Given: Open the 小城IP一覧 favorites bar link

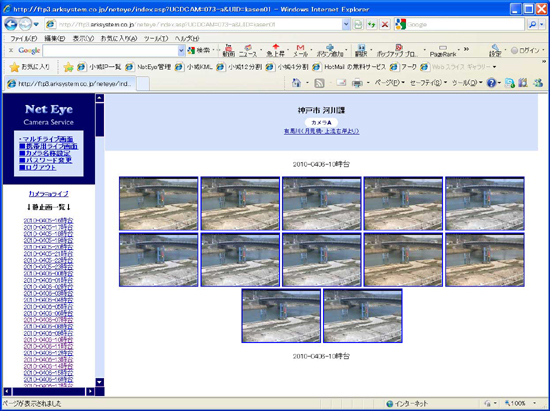Looking at the screenshot, I should pos(99,67).
